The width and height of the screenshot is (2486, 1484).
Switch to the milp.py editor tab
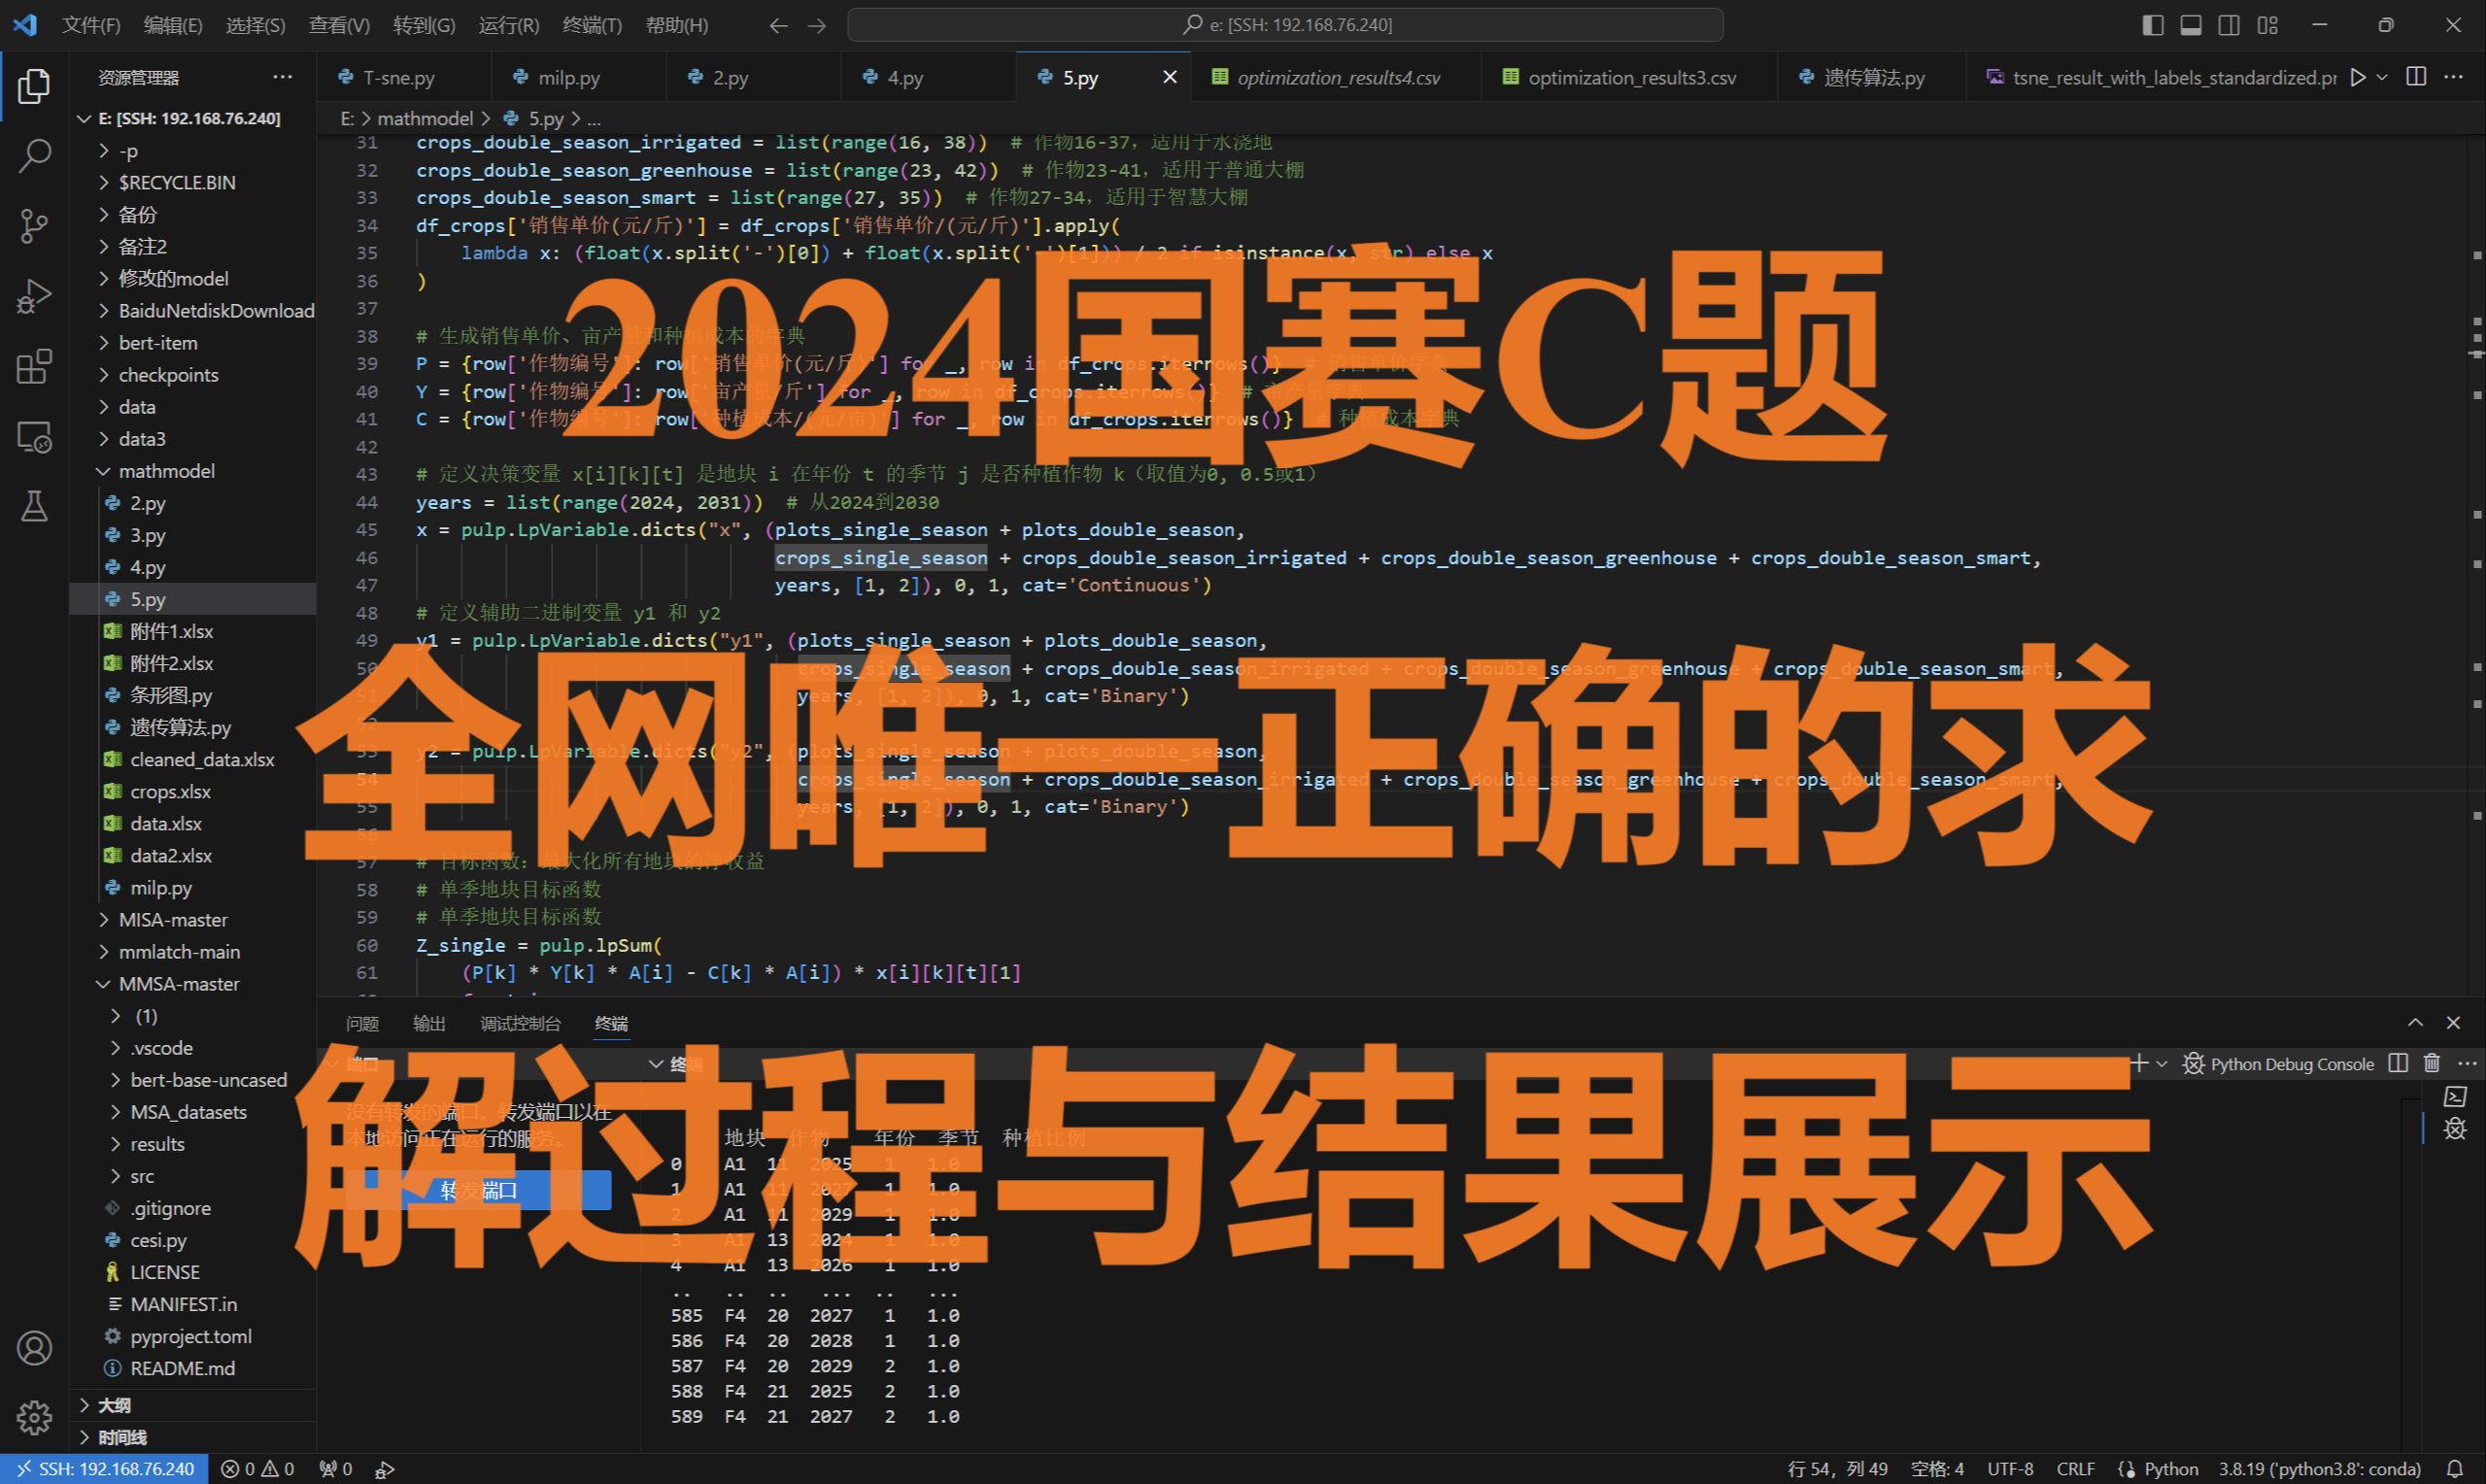pos(578,77)
